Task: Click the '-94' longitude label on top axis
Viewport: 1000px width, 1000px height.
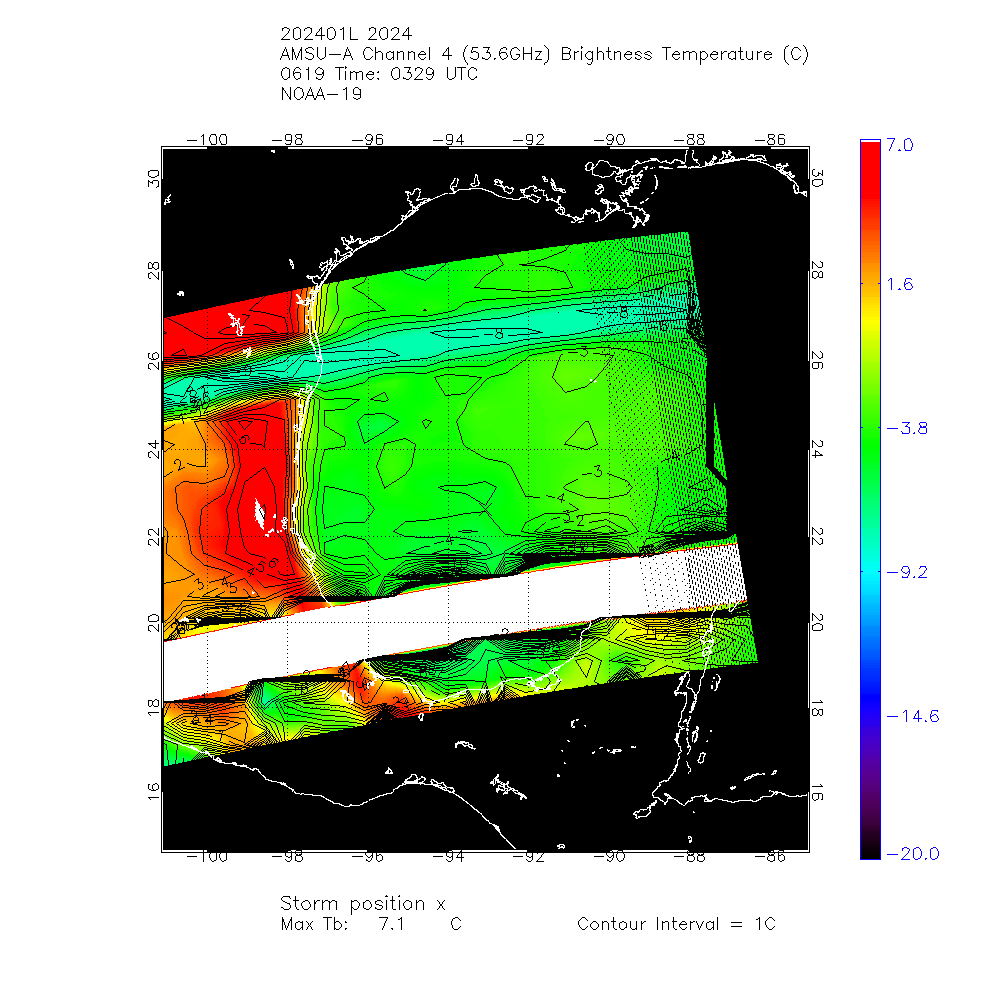Action: pyautogui.click(x=448, y=140)
